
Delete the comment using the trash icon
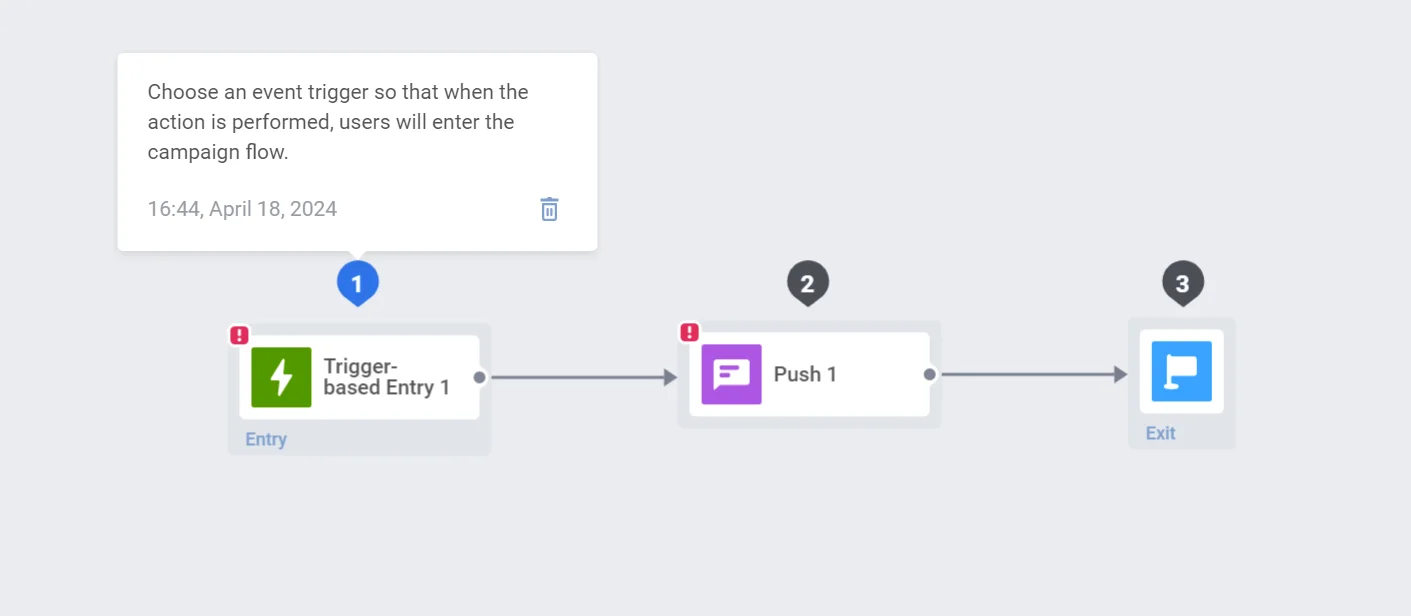[x=548, y=208]
